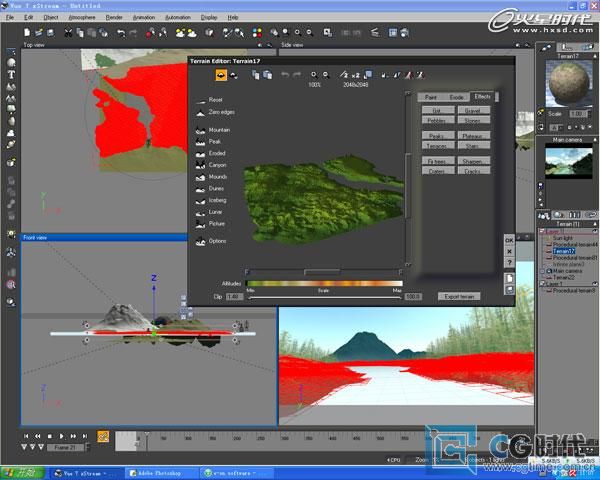This screenshot has width=600, height=480.
Task: Apply the Mountain terrain preset
Action: (x=213, y=130)
